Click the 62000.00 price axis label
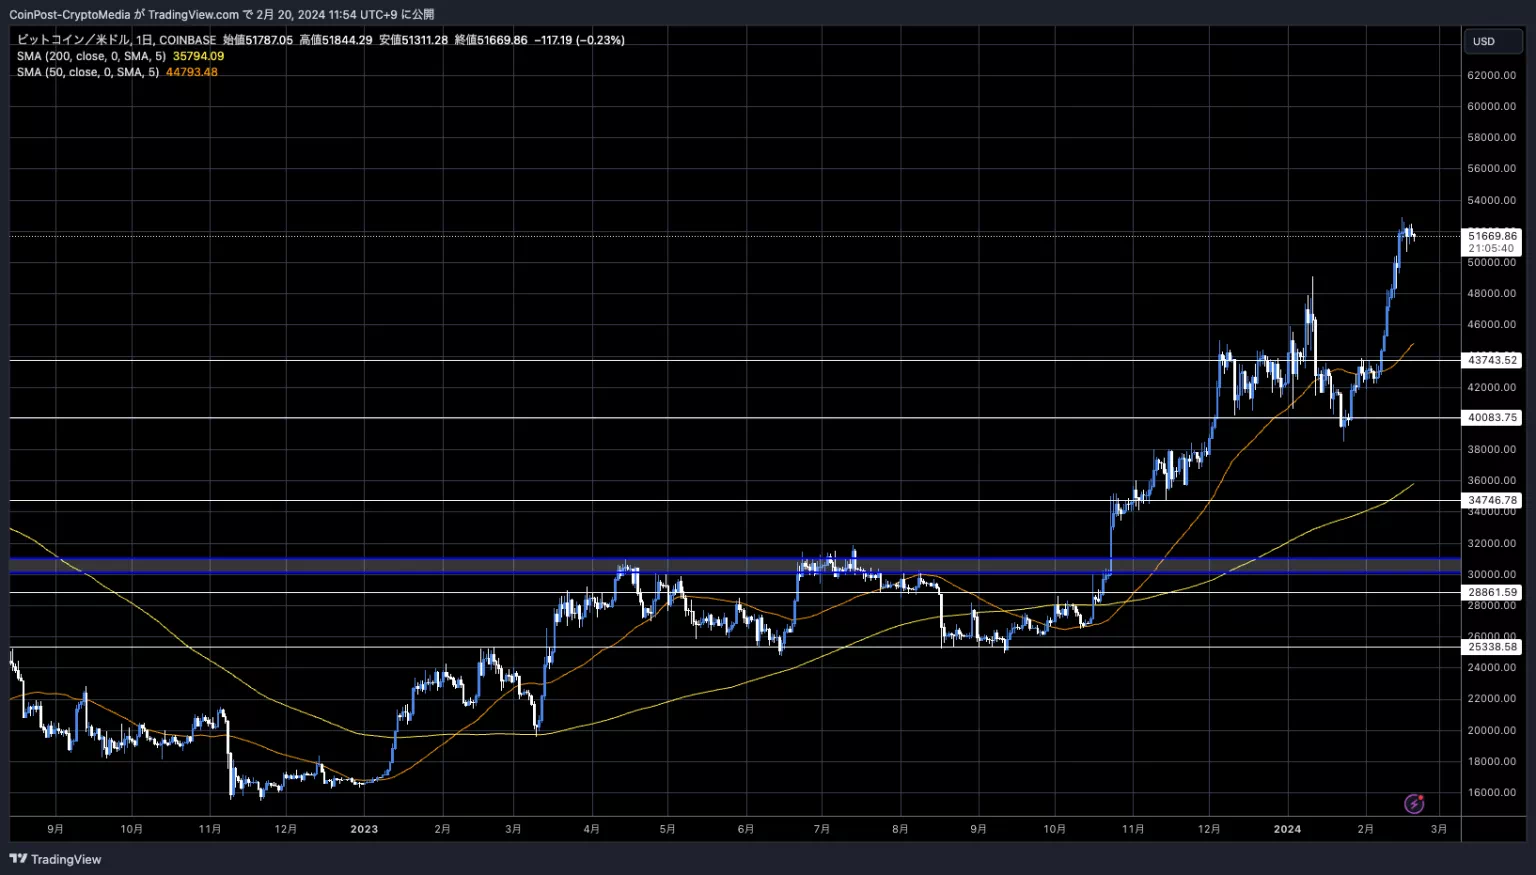Screen dimensions: 1536x875 pyautogui.click(x=1492, y=75)
